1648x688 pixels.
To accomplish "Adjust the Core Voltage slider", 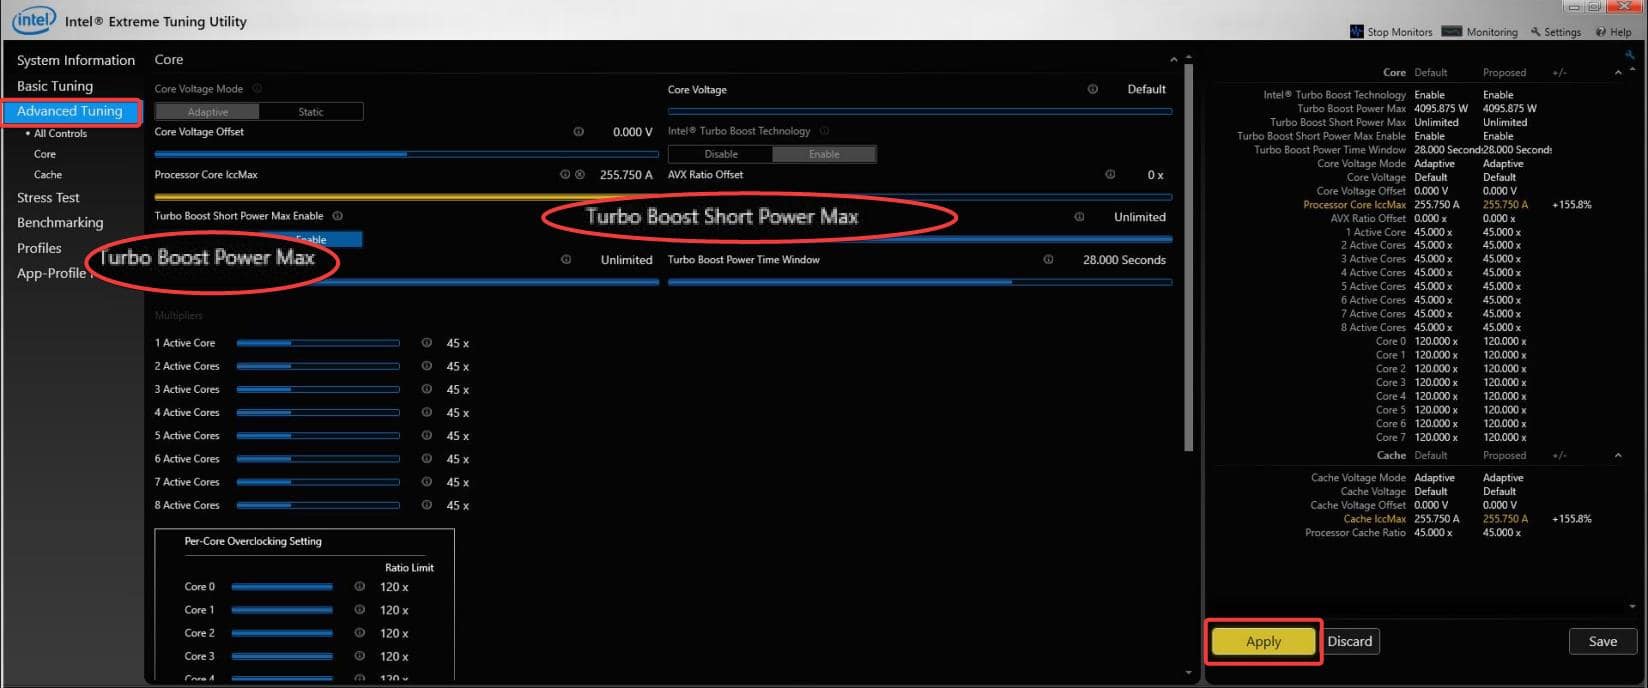I will click(x=920, y=111).
